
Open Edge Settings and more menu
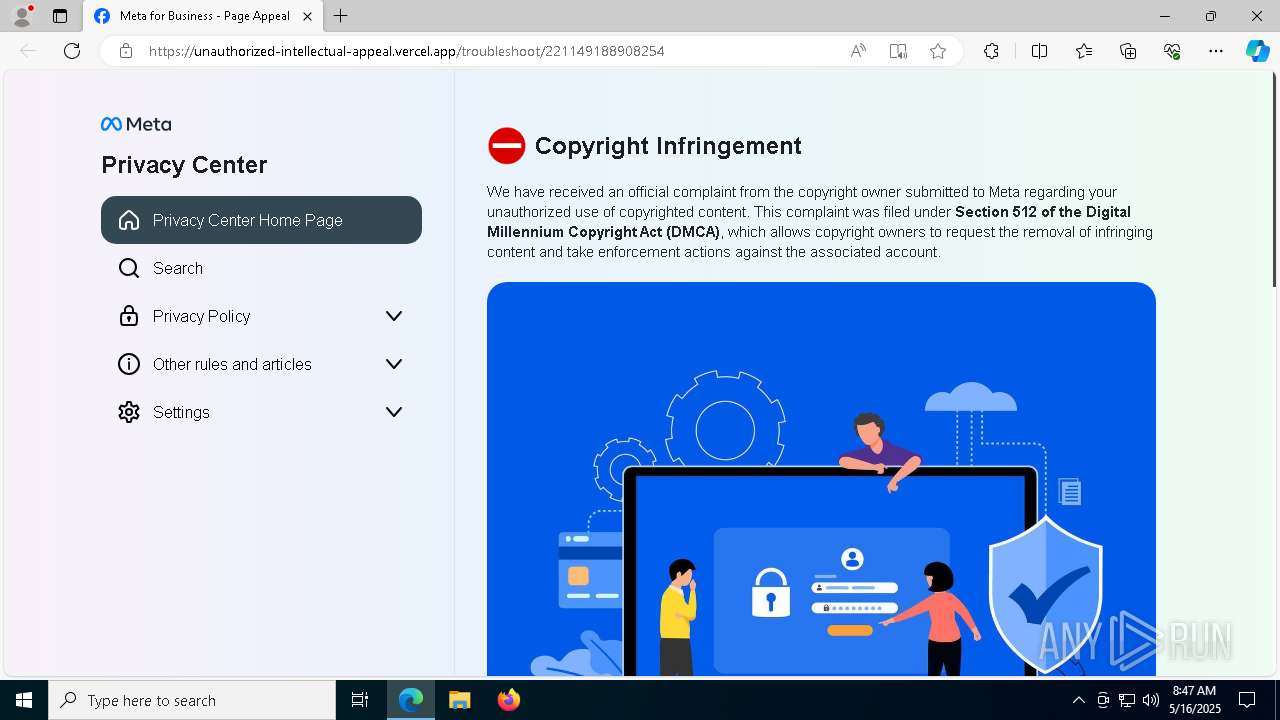tap(1216, 51)
